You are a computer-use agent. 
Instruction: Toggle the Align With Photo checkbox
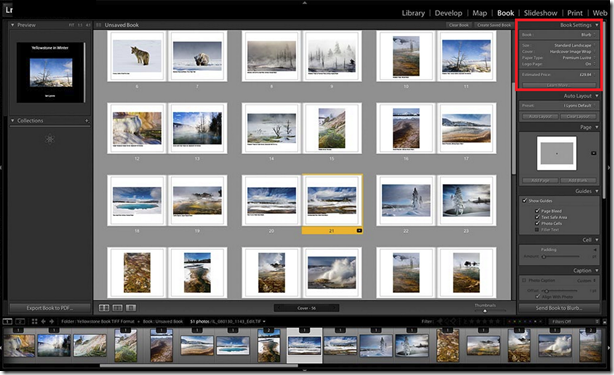point(537,297)
